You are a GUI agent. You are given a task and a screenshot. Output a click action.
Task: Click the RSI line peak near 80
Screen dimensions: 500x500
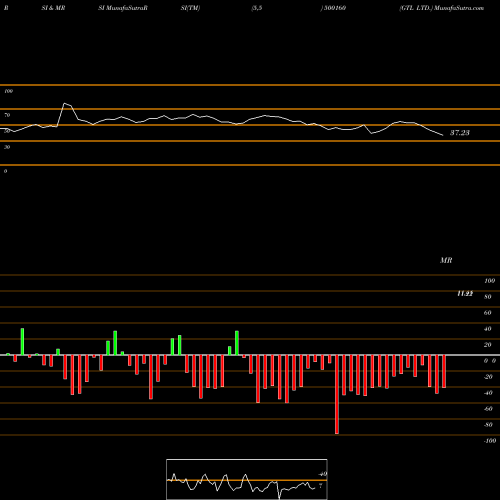(65, 103)
